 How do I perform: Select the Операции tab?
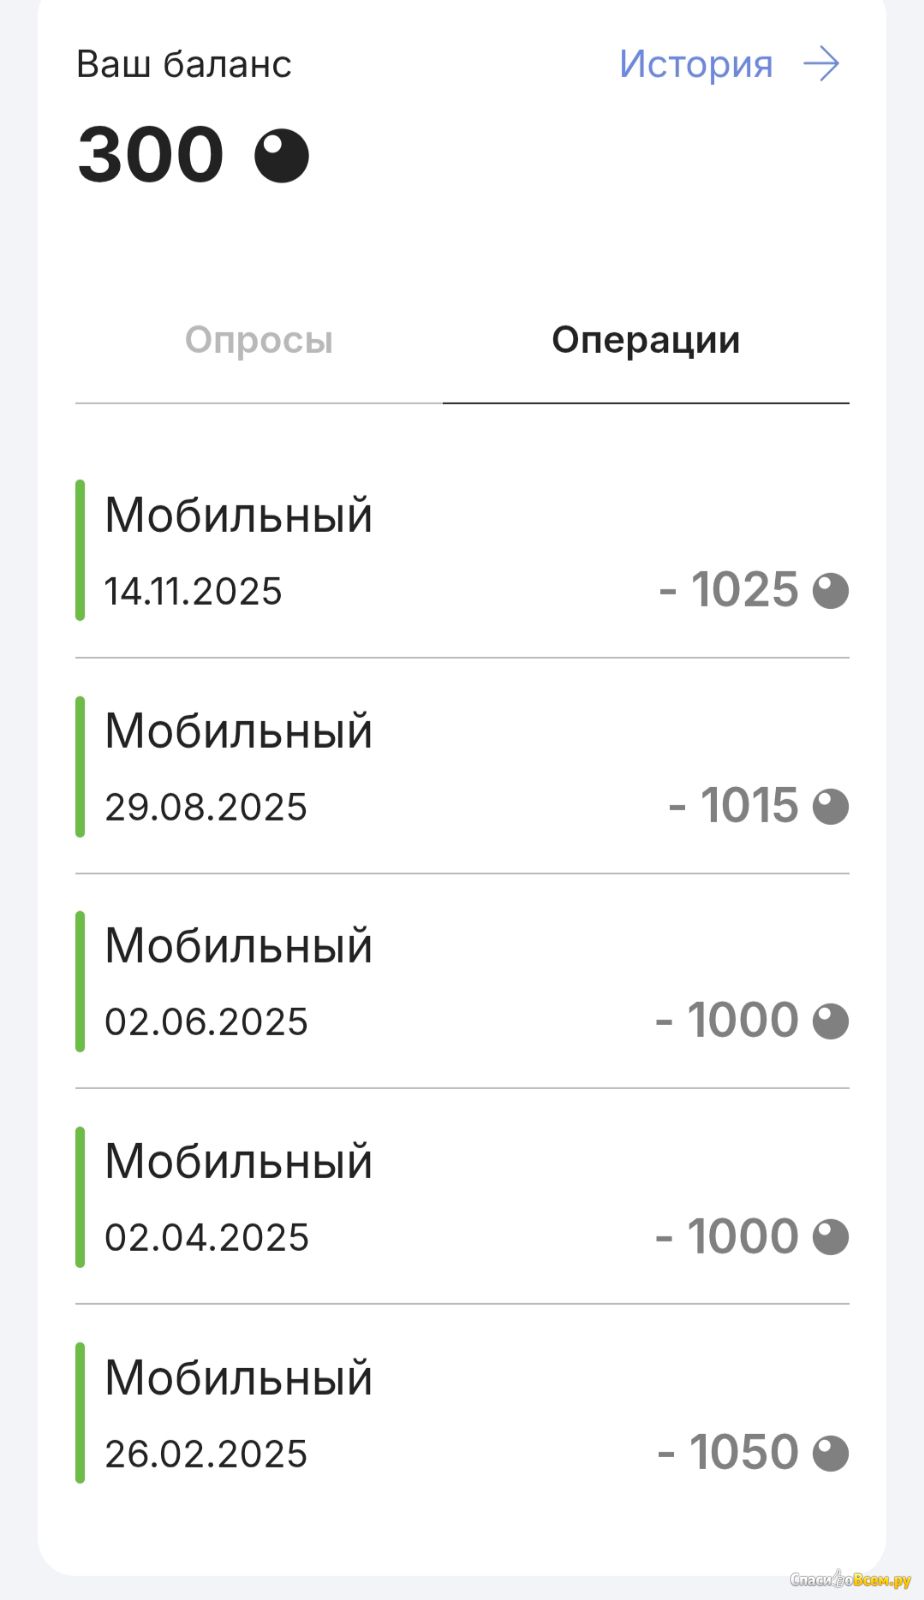(646, 341)
